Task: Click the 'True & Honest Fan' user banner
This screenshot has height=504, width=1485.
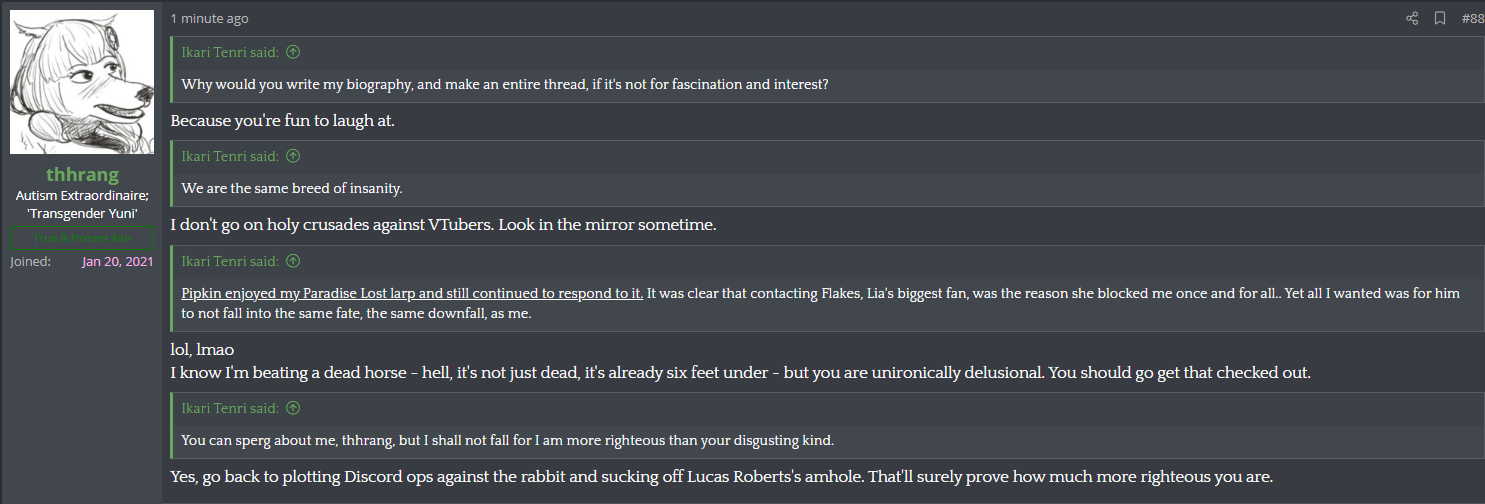Action: click(82, 238)
